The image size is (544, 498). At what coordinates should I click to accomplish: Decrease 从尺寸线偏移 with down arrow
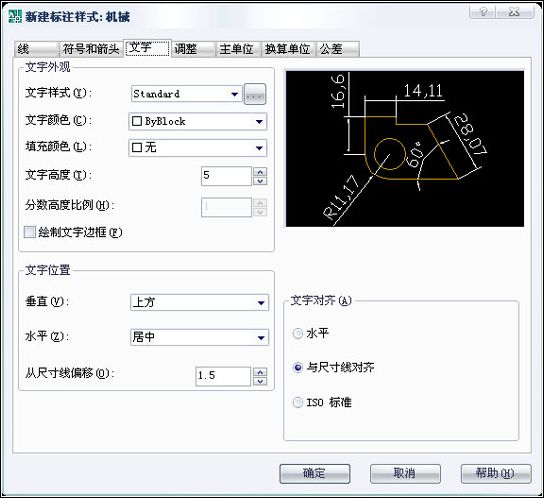pyautogui.click(x=260, y=381)
